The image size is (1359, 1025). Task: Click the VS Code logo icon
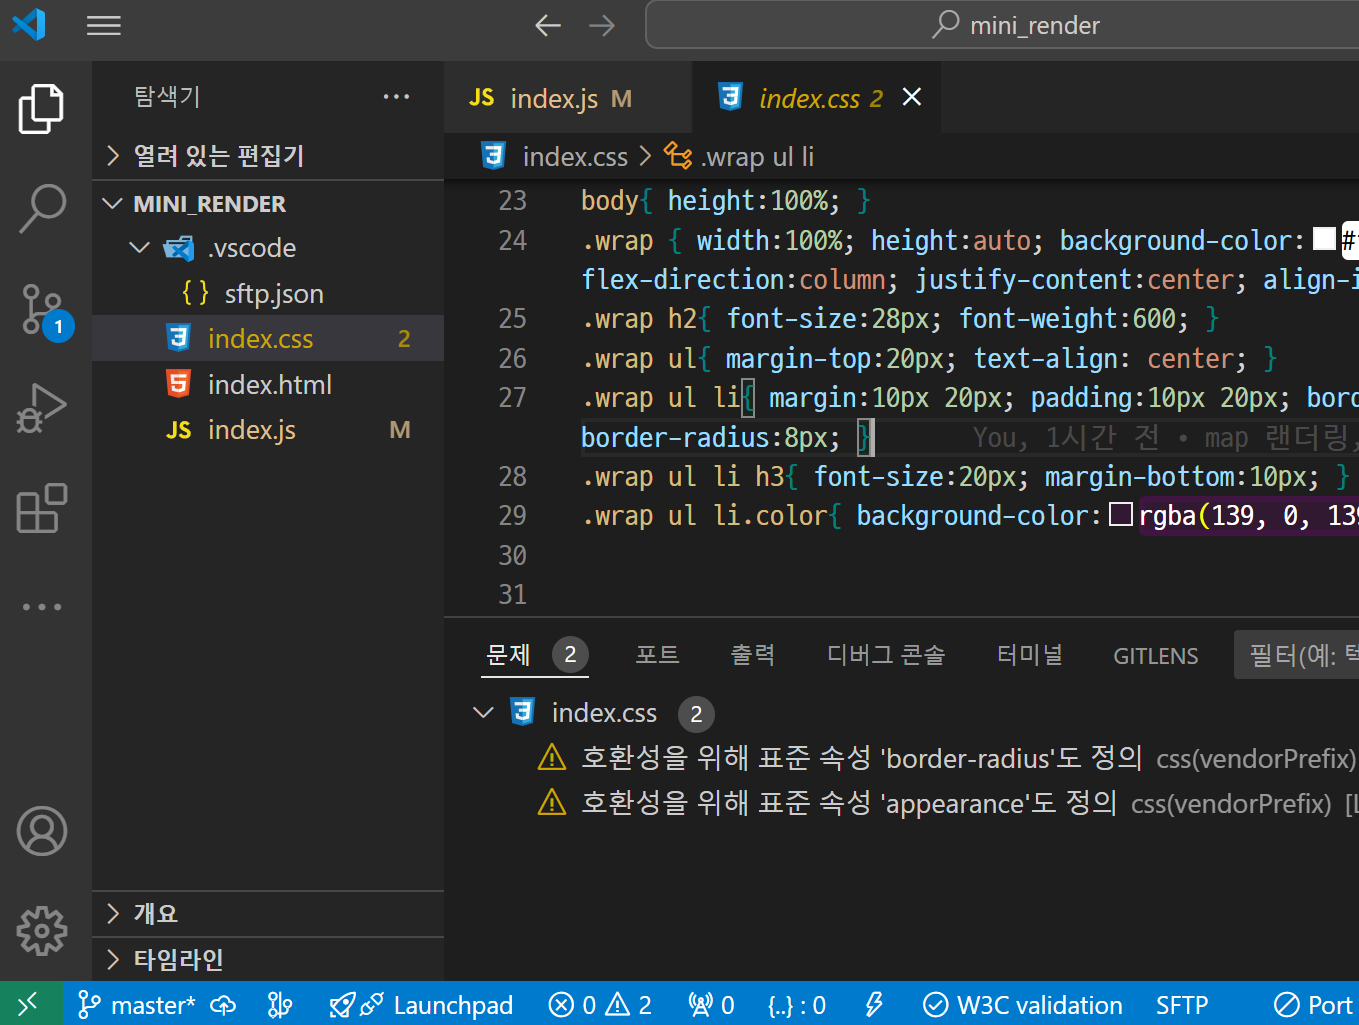tap(29, 24)
